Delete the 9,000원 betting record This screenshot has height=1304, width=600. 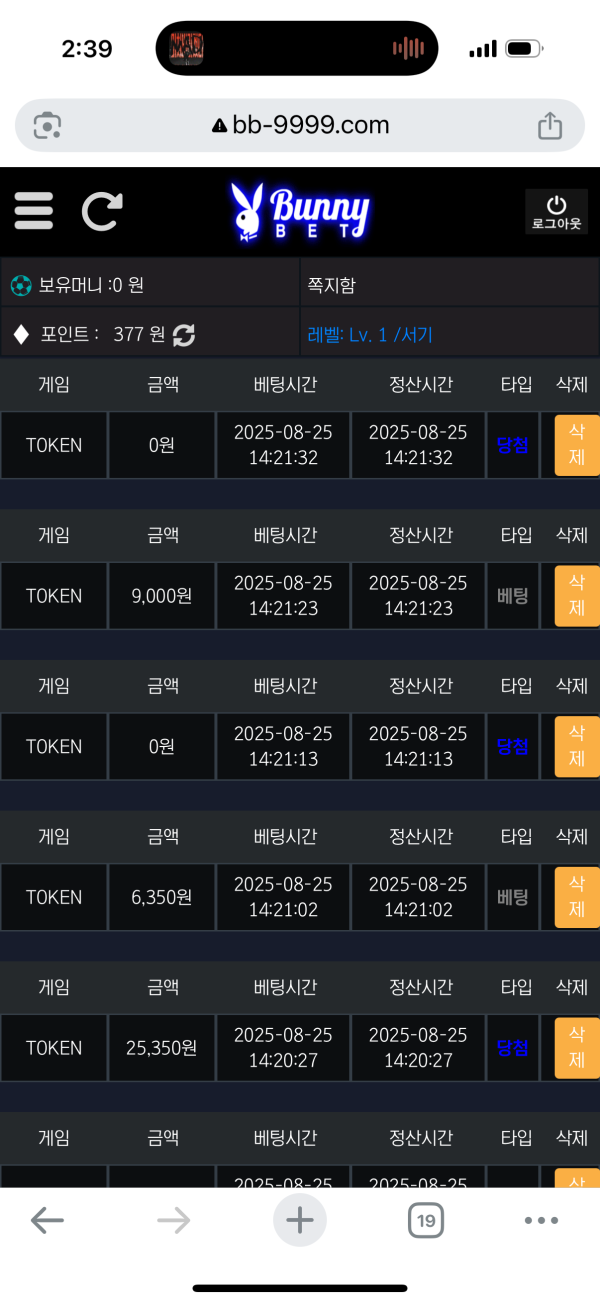coord(577,596)
